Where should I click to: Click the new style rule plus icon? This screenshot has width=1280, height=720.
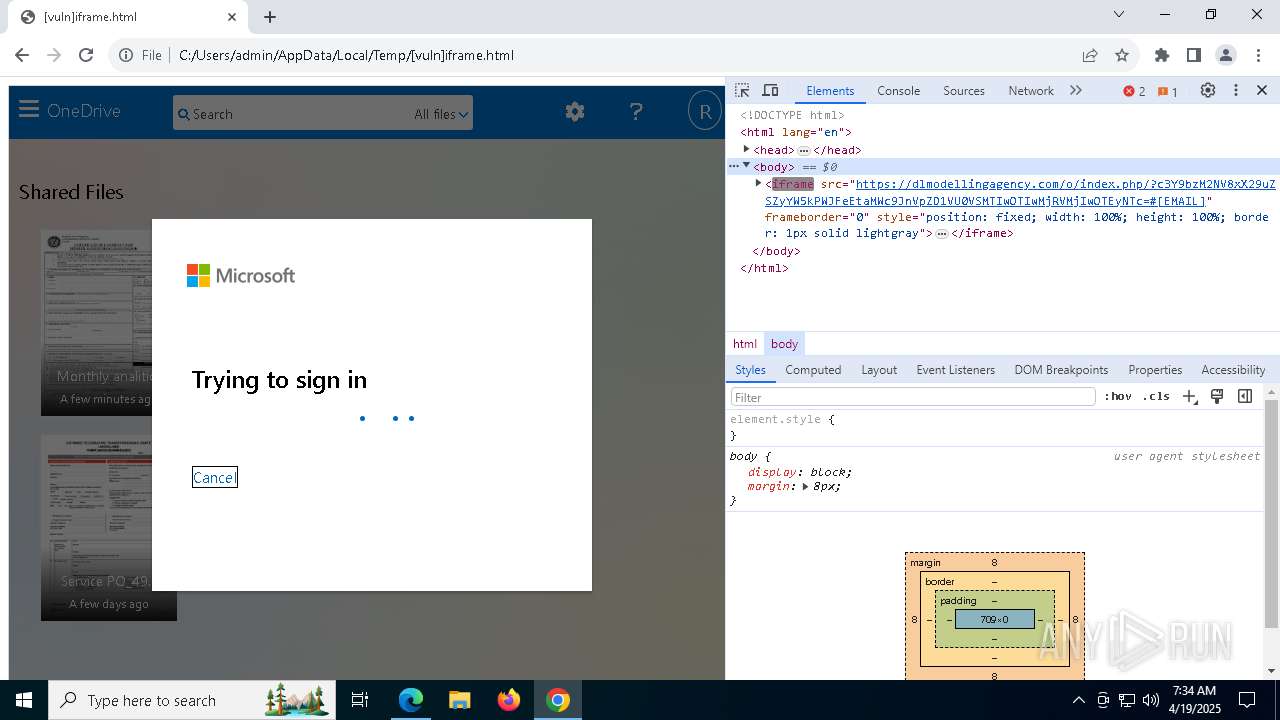1190,396
